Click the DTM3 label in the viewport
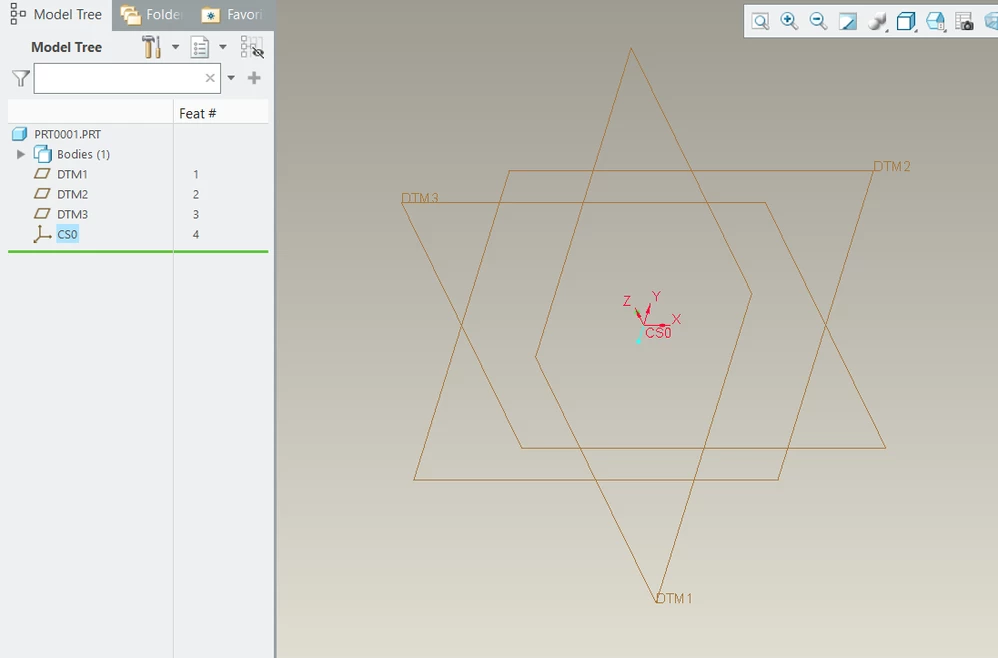Screen dimensions: 998x658 click(x=420, y=199)
